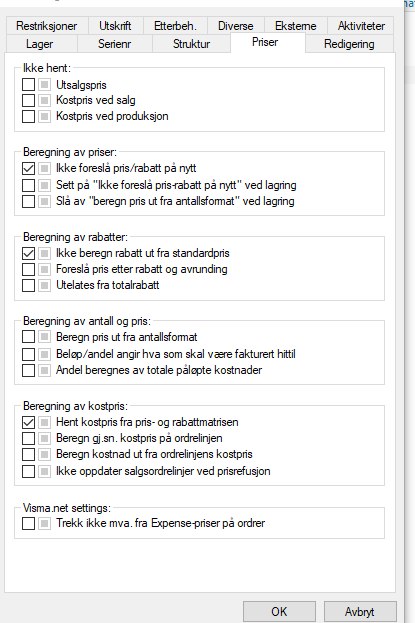The image size is (415, 623).
Task: Cancel dialog with Avbryt button
Action: [x=360, y=611]
